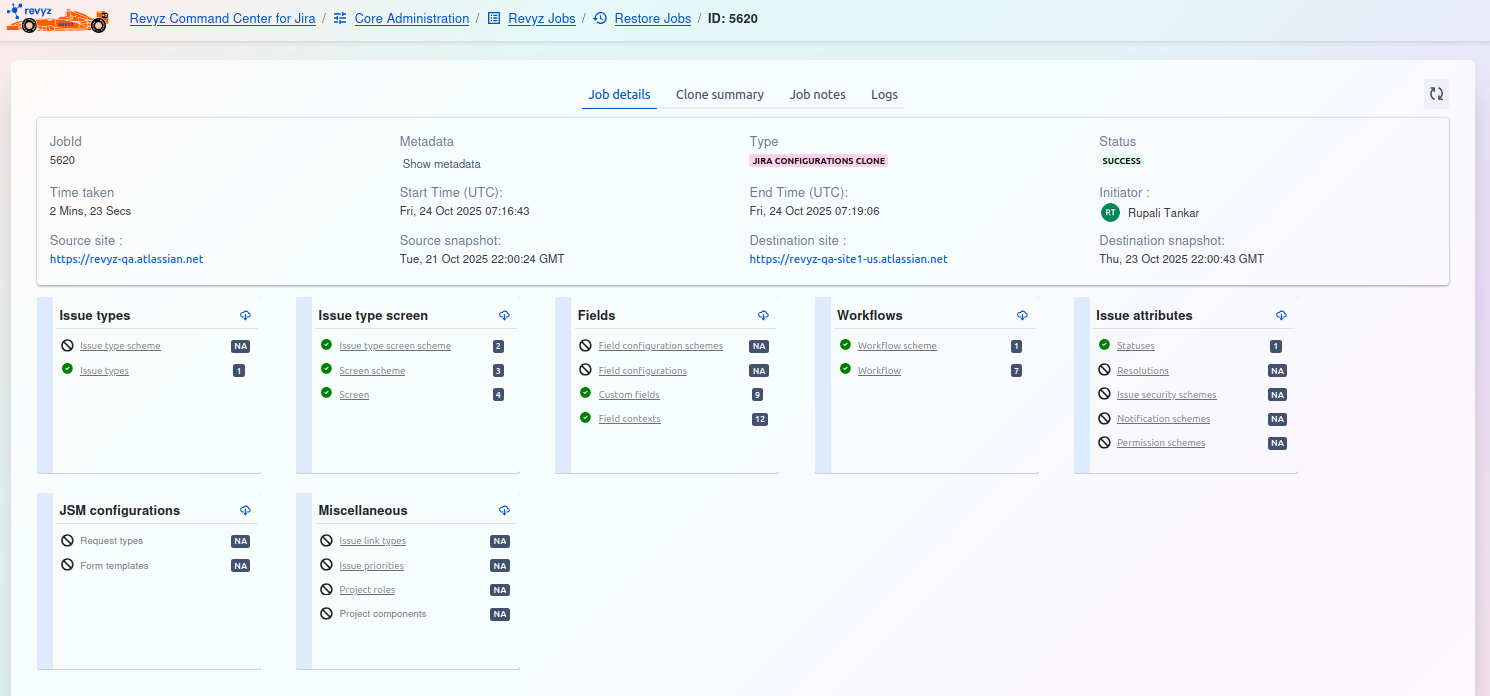Open the Logs tab
Screen dimensions: 1490x696
(884, 95)
